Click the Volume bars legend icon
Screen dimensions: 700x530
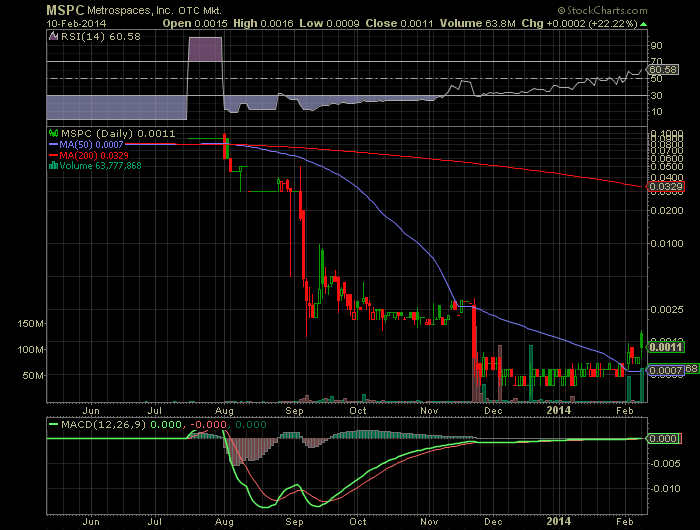point(53,166)
